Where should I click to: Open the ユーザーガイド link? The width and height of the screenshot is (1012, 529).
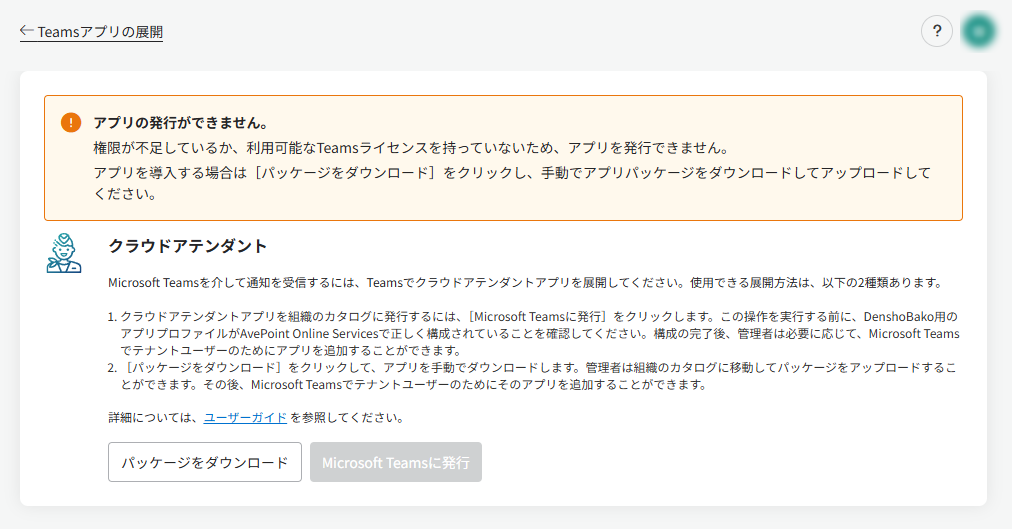click(245, 417)
